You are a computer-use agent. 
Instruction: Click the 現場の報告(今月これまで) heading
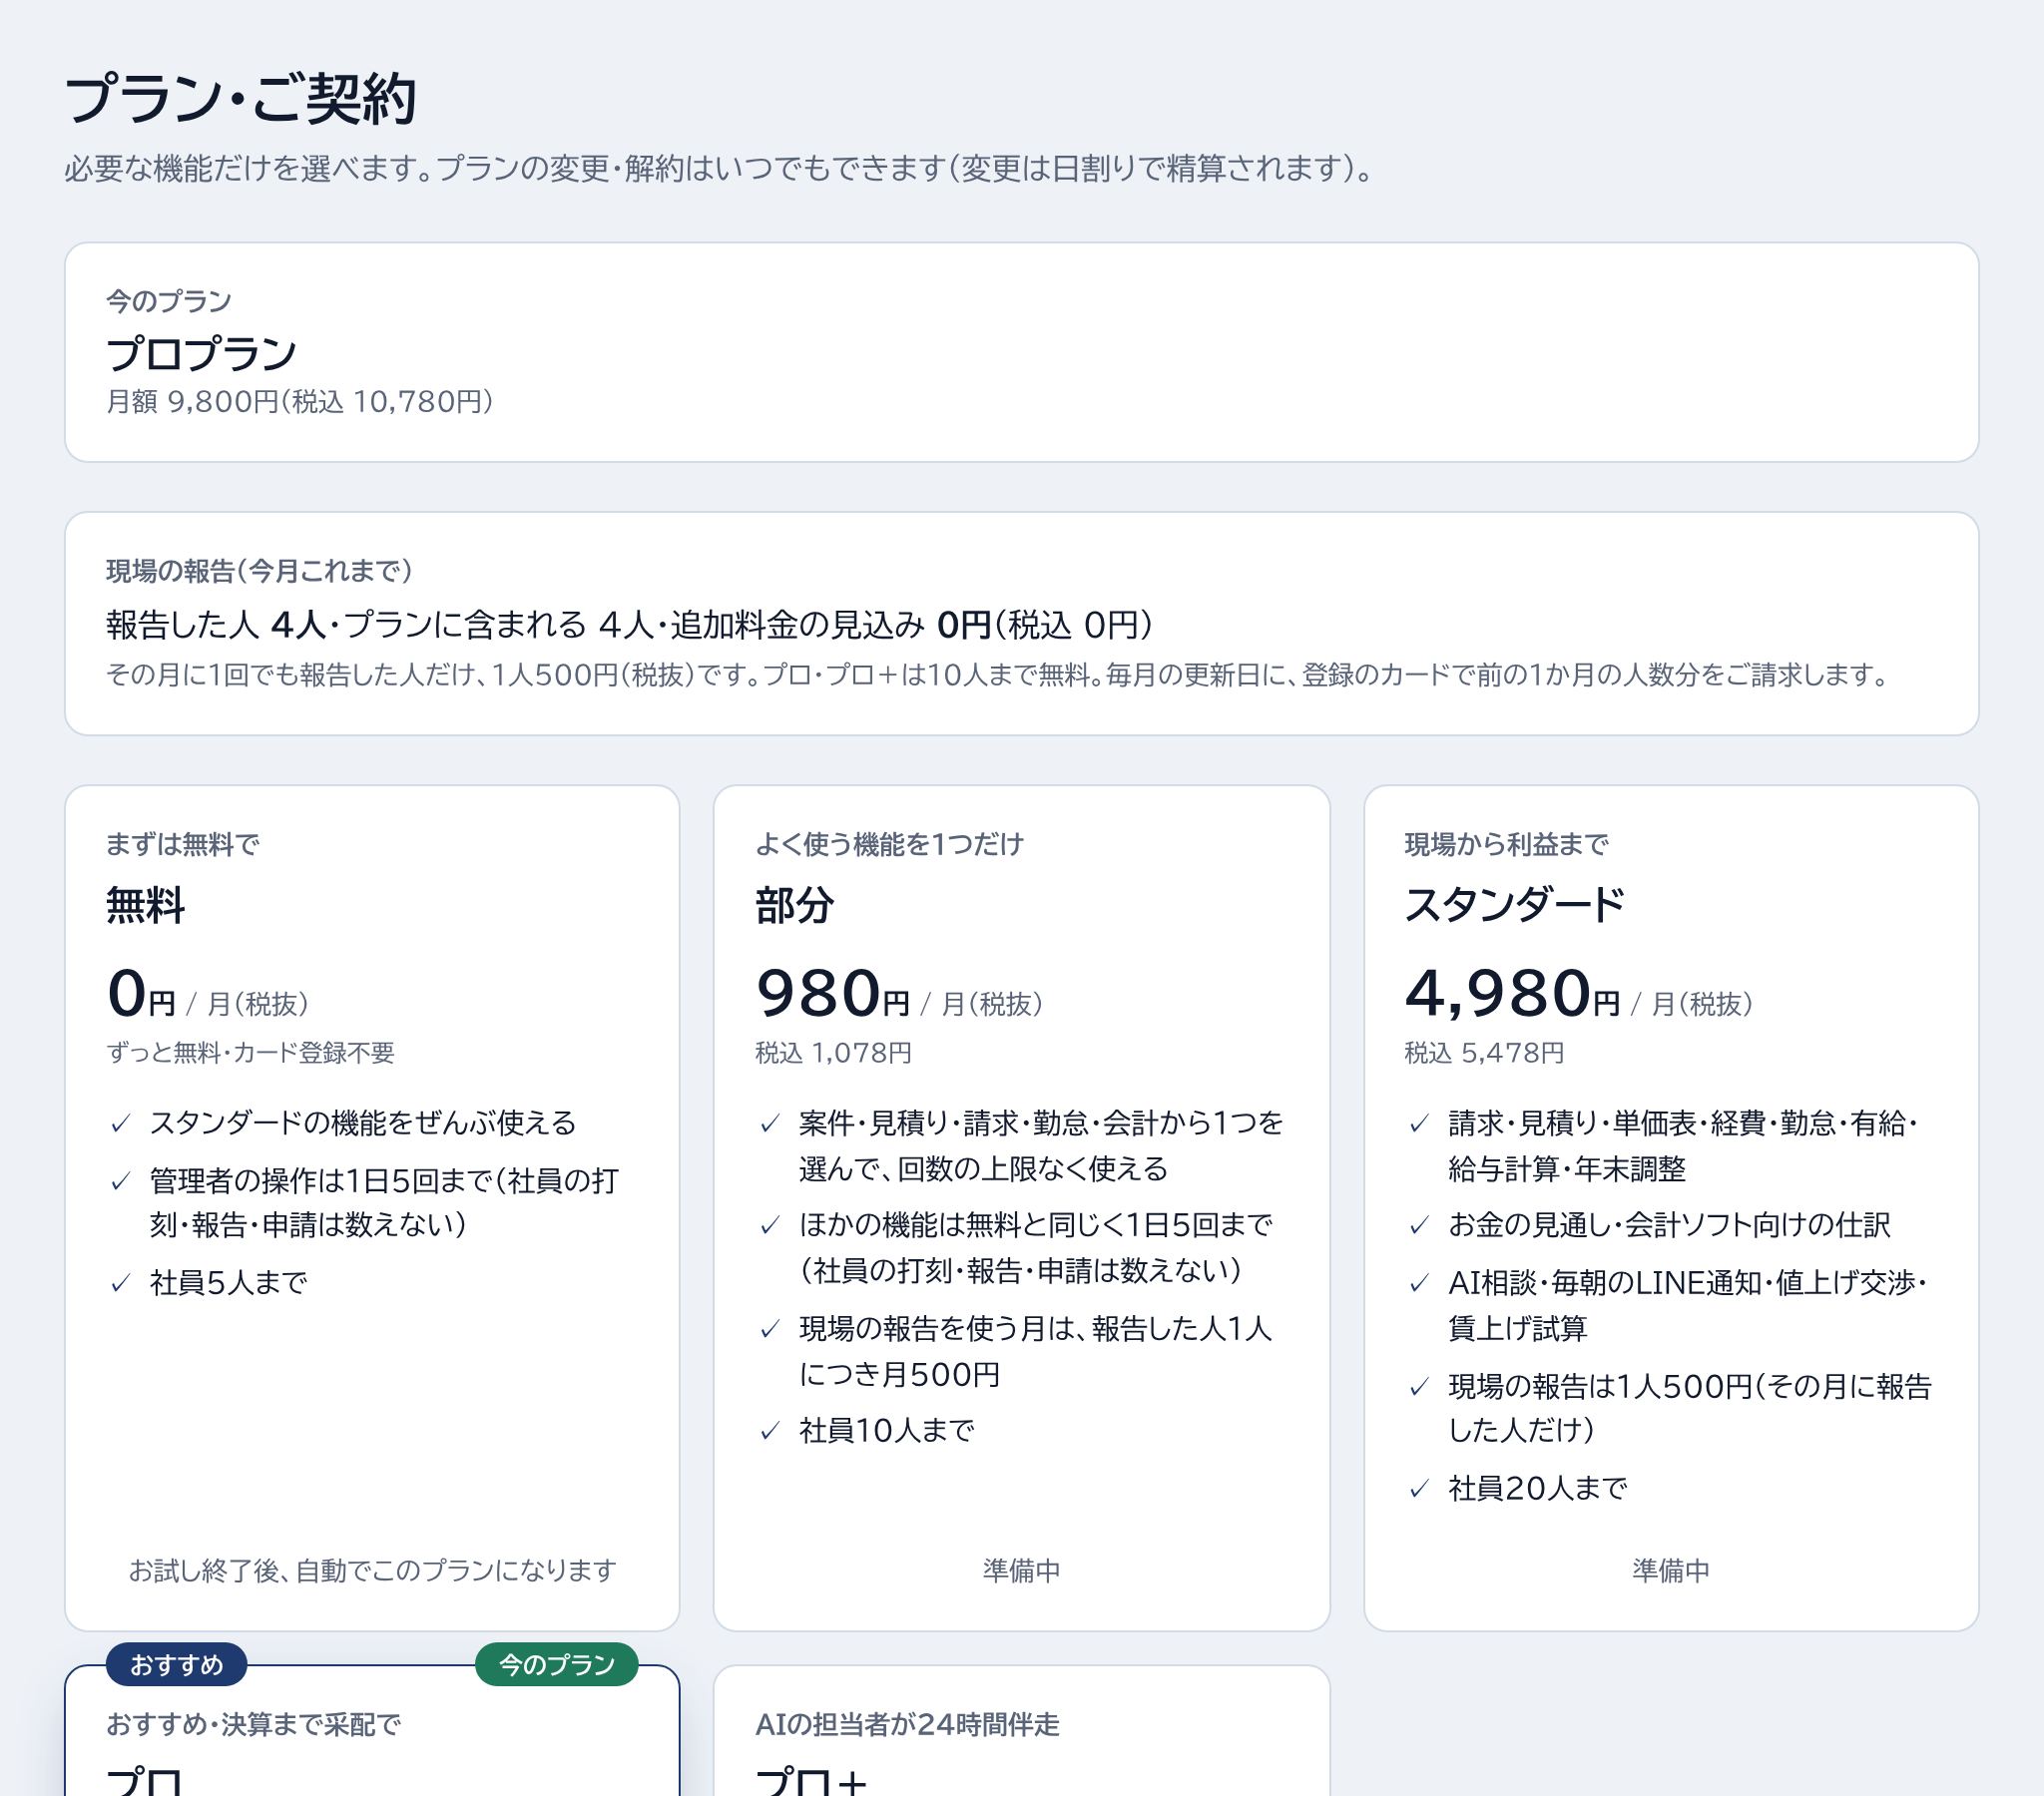pyautogui.click(x=259, y=571)
